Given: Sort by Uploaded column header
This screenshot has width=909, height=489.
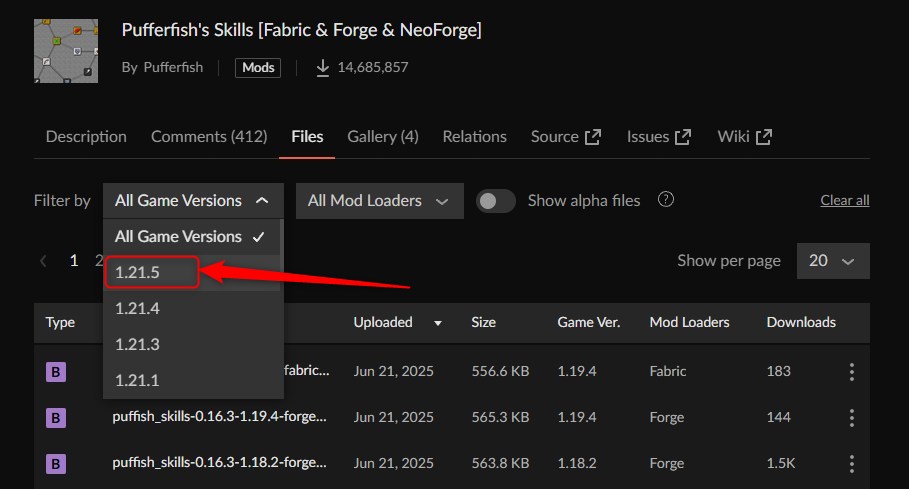Looking at the screenshot, I should click(383, 322).
